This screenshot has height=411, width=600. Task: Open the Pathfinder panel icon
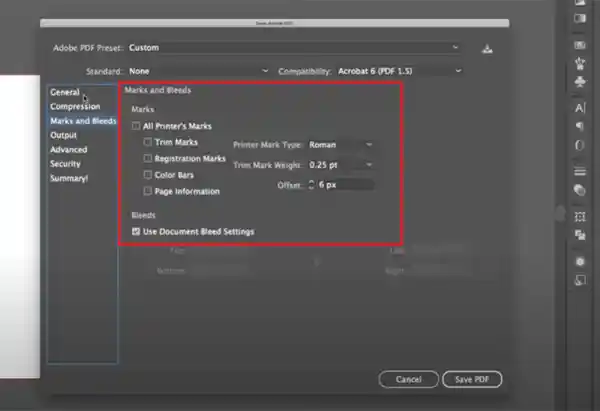580,235
